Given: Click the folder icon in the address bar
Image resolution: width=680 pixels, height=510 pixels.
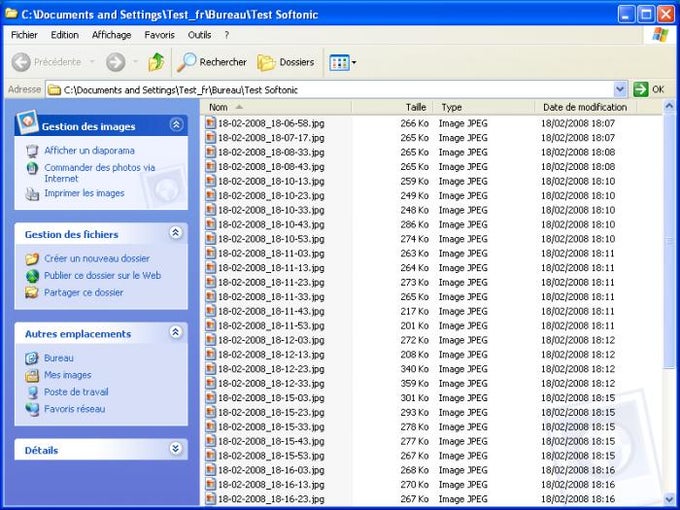Looking at the screenshot, I should click(54, 90).
